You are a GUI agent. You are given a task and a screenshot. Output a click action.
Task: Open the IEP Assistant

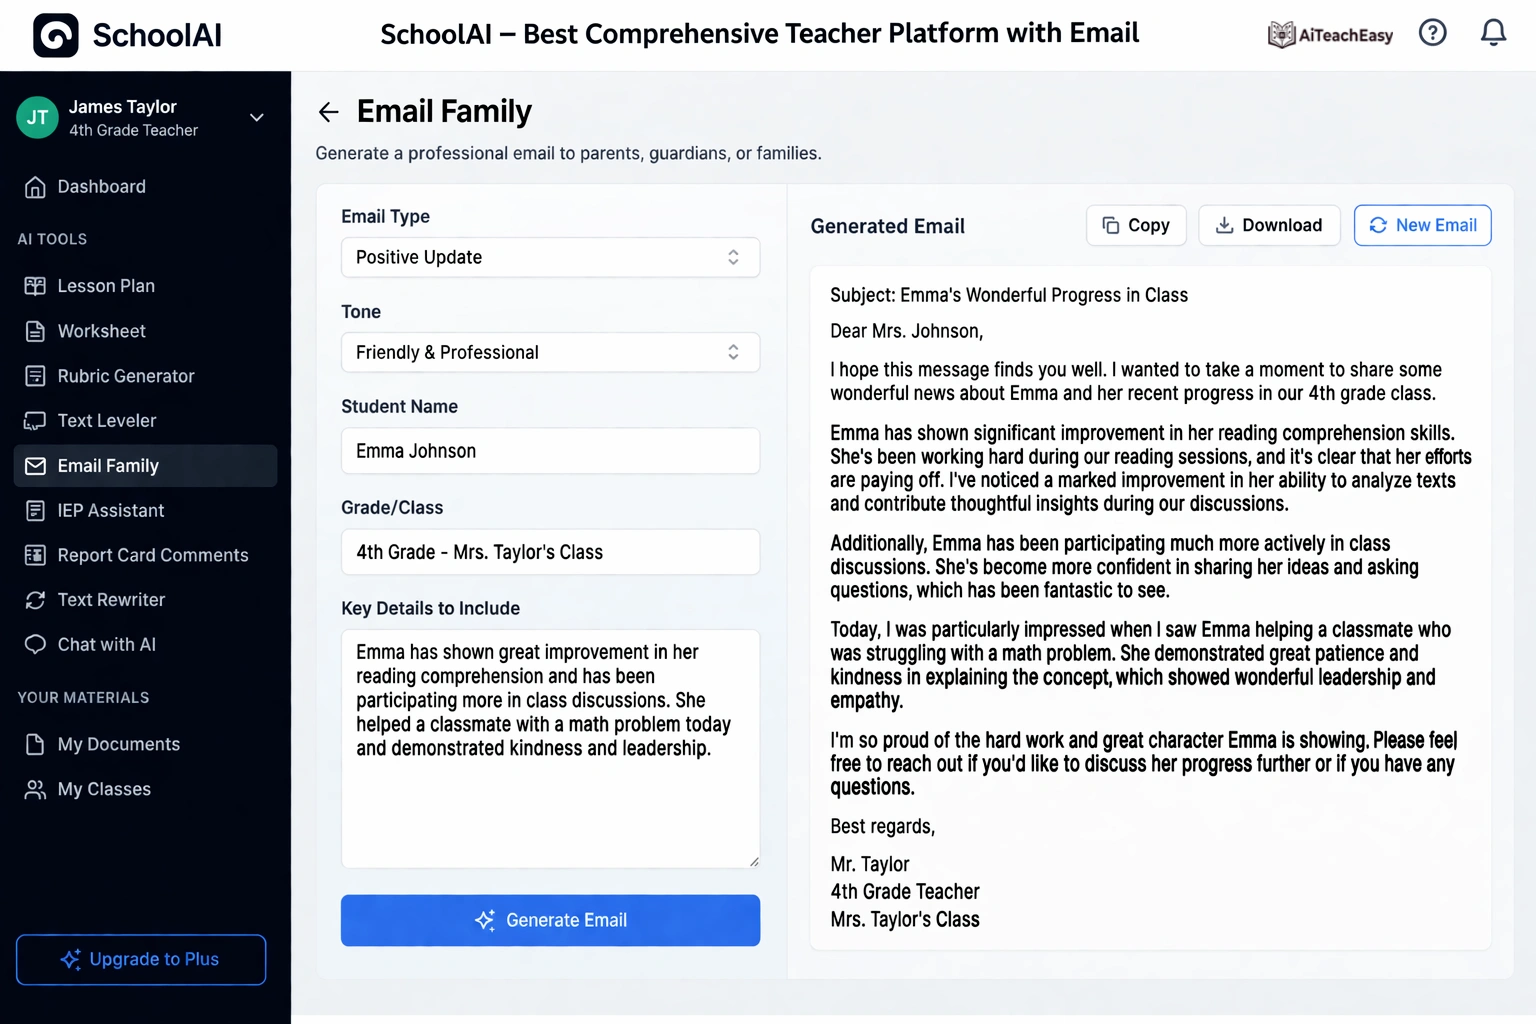click(x=109, y=510)
